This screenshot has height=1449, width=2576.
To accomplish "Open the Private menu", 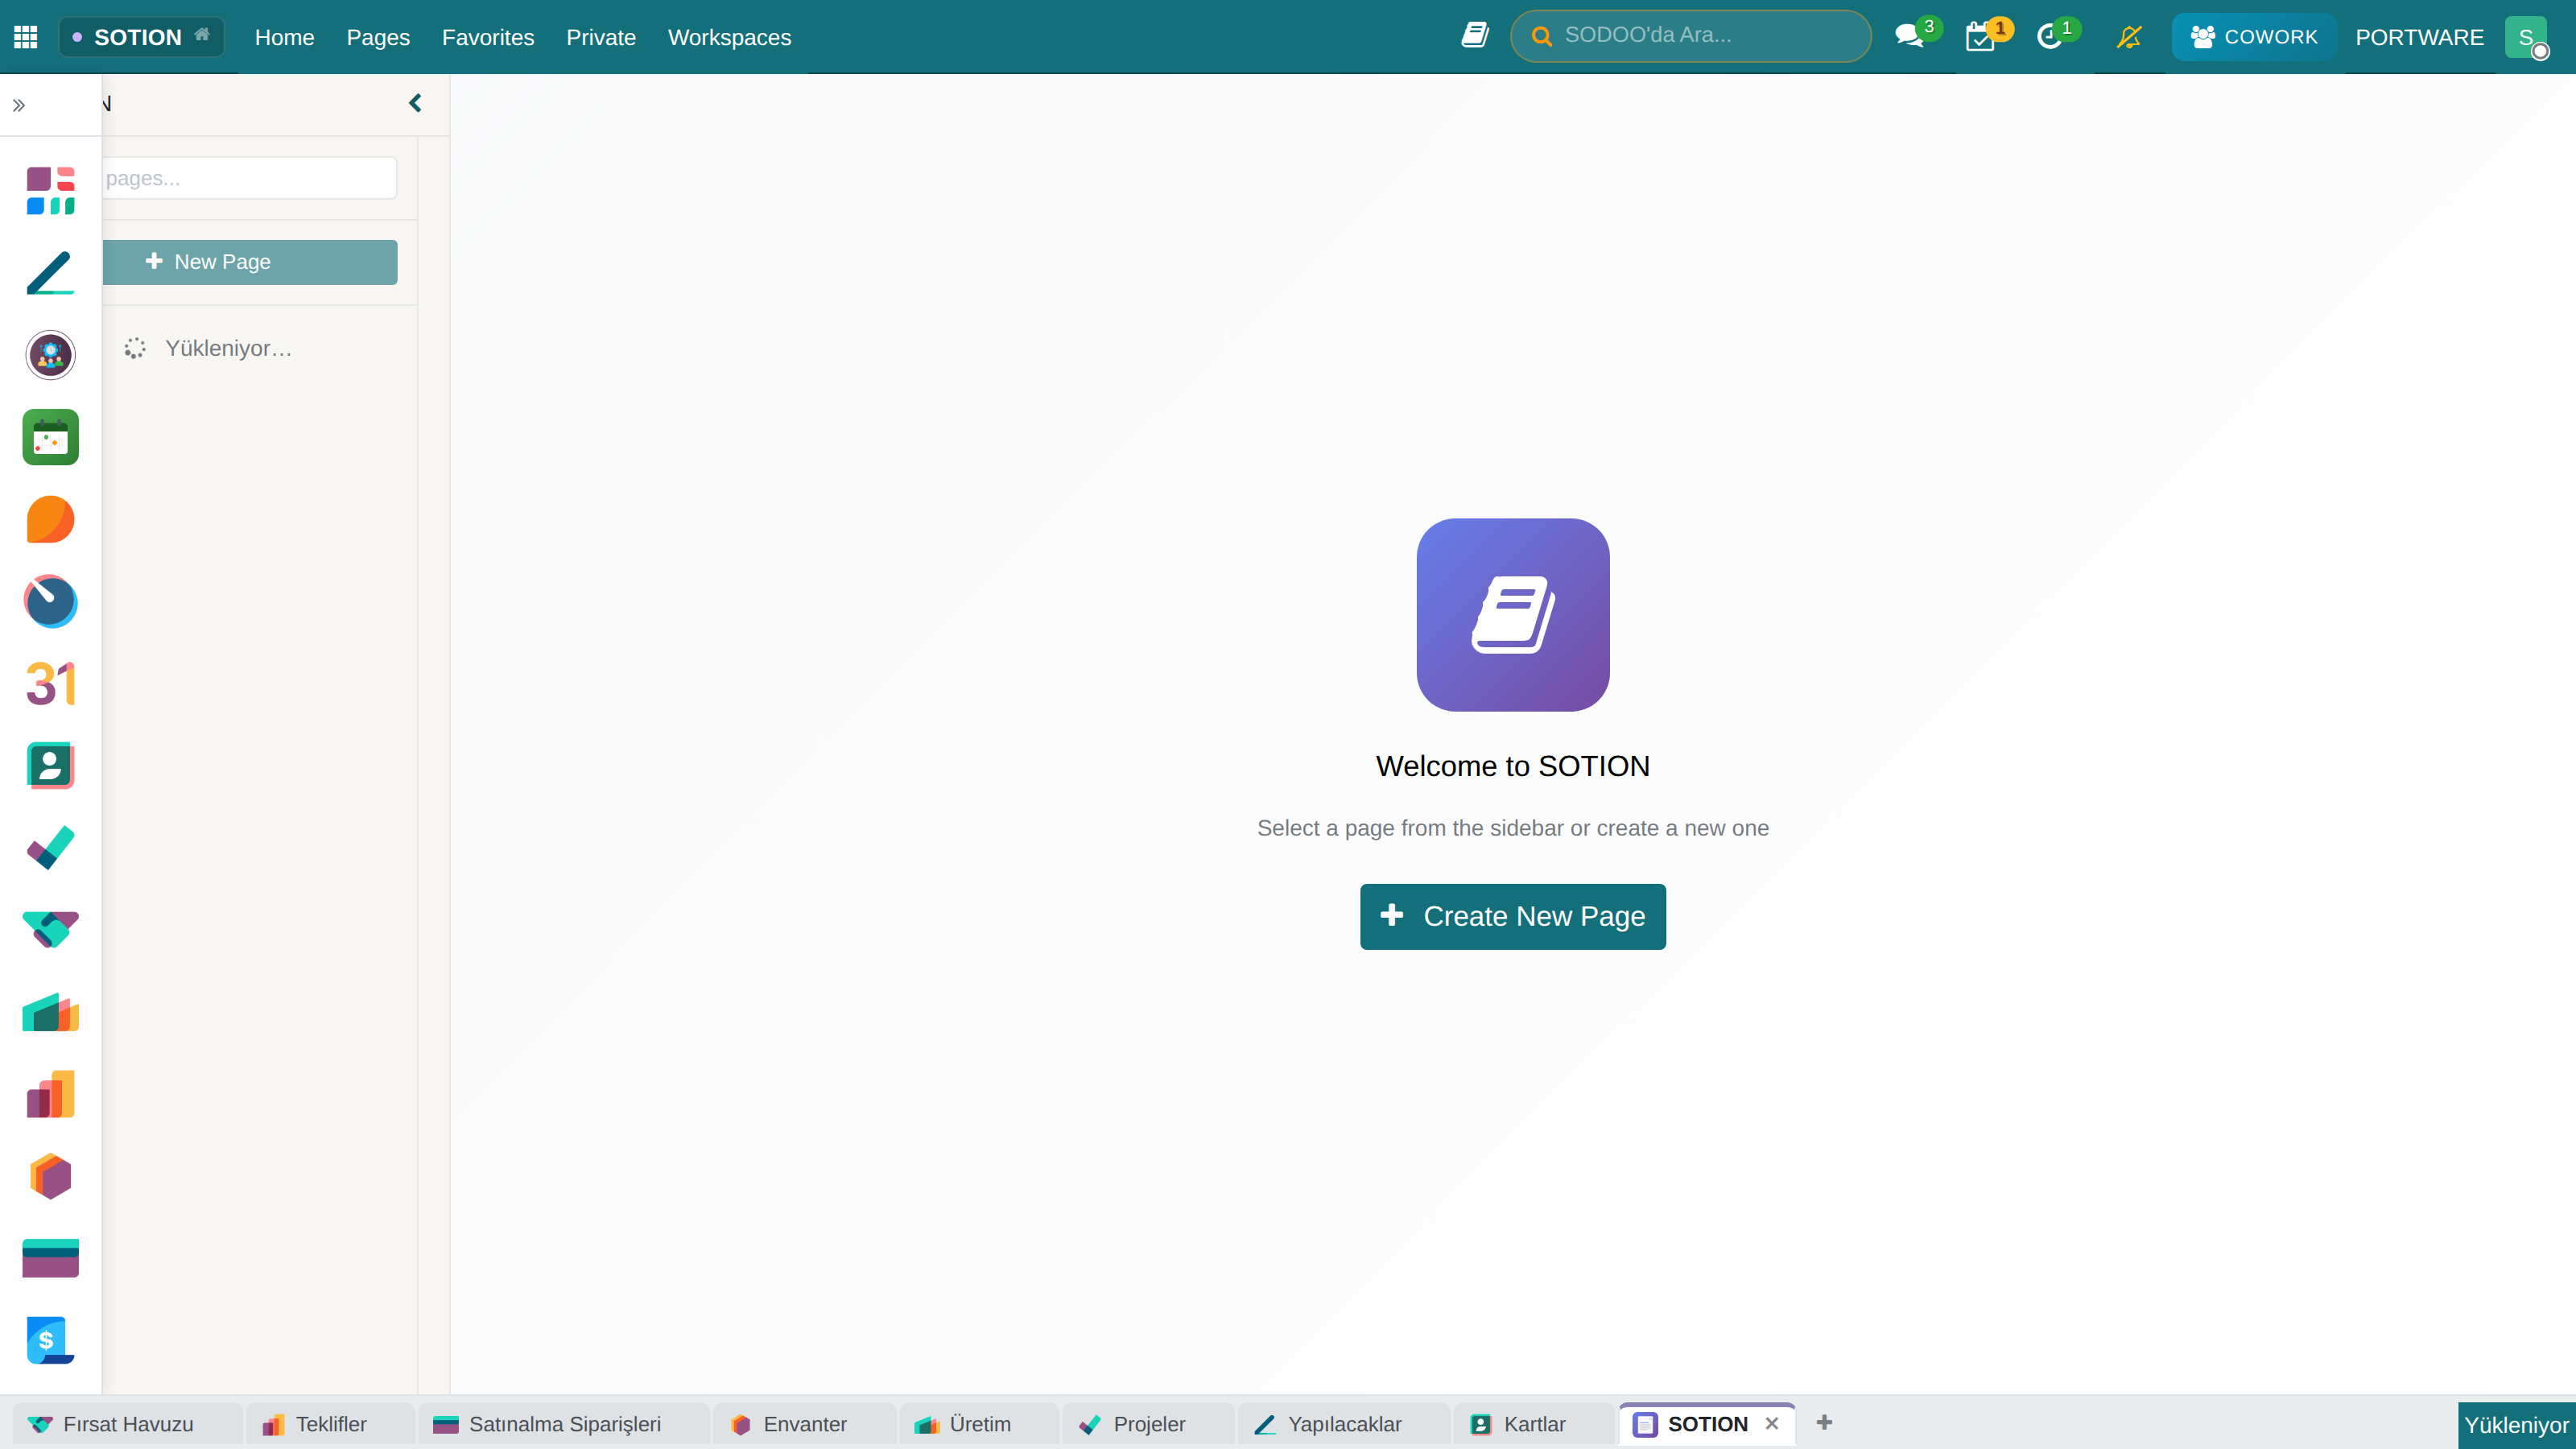I will pos(601,37).
